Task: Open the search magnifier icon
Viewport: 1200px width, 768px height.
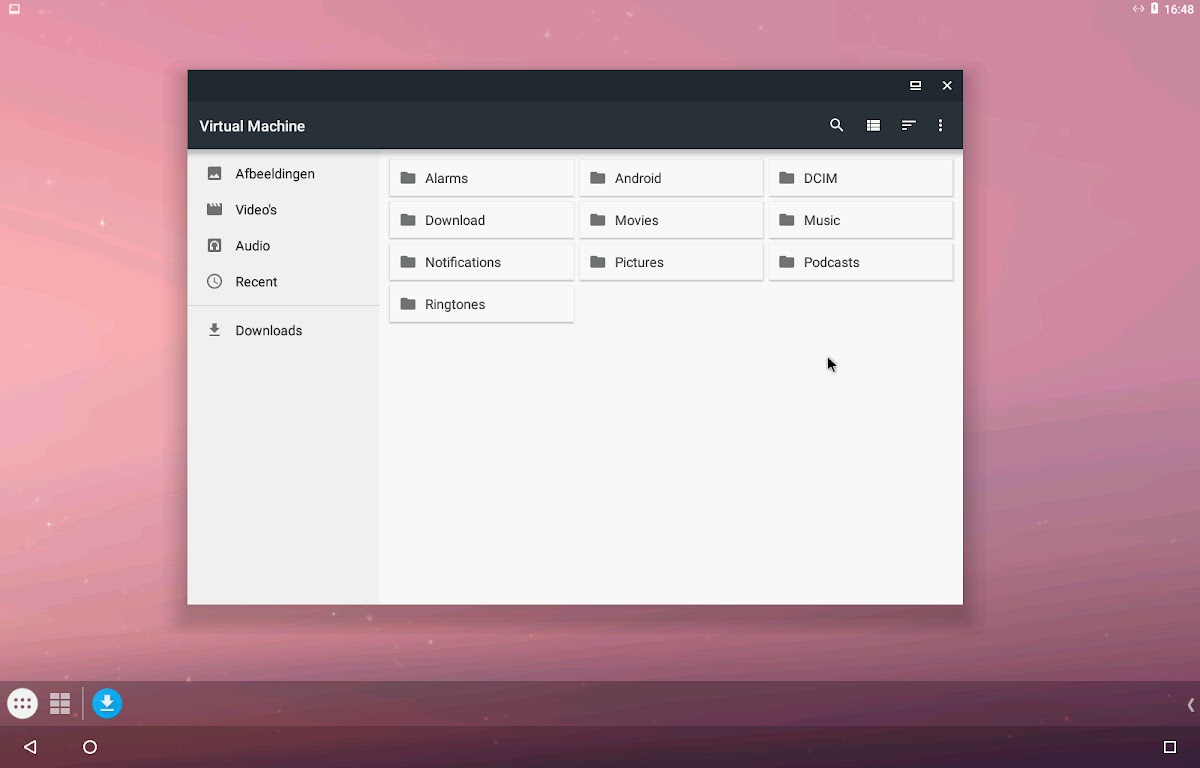Action: pyautogui.click(x=836, y=126)
